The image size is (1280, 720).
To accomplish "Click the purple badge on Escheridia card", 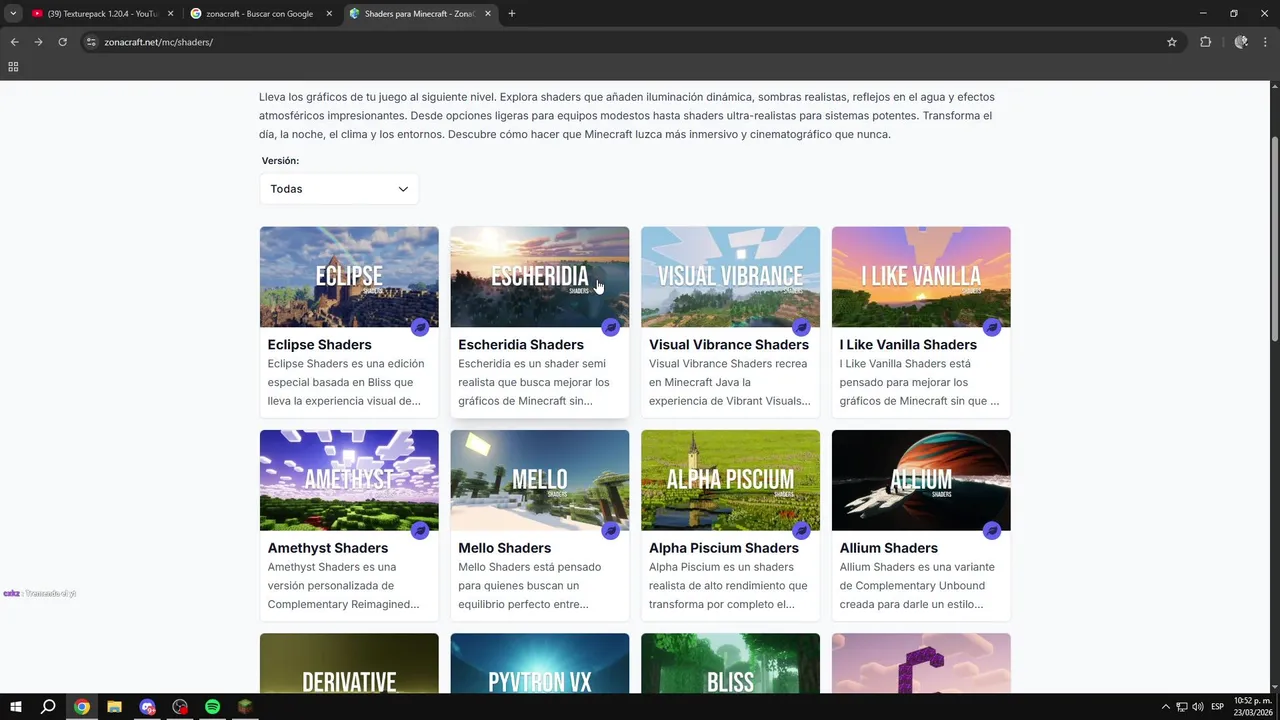I will [x=610, y=327].
